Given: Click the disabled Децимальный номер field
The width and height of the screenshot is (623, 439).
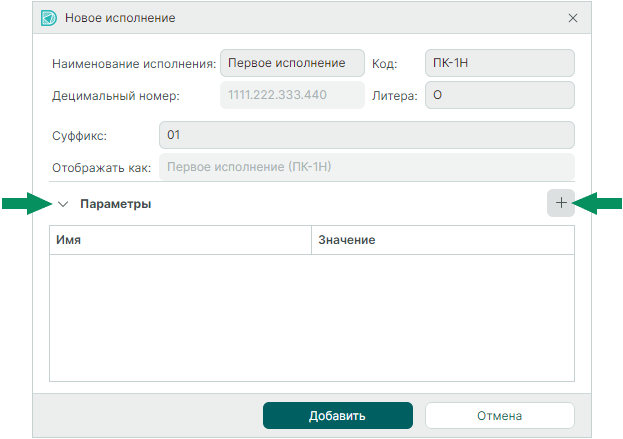Looking at the screenshot, I should 292,95.
